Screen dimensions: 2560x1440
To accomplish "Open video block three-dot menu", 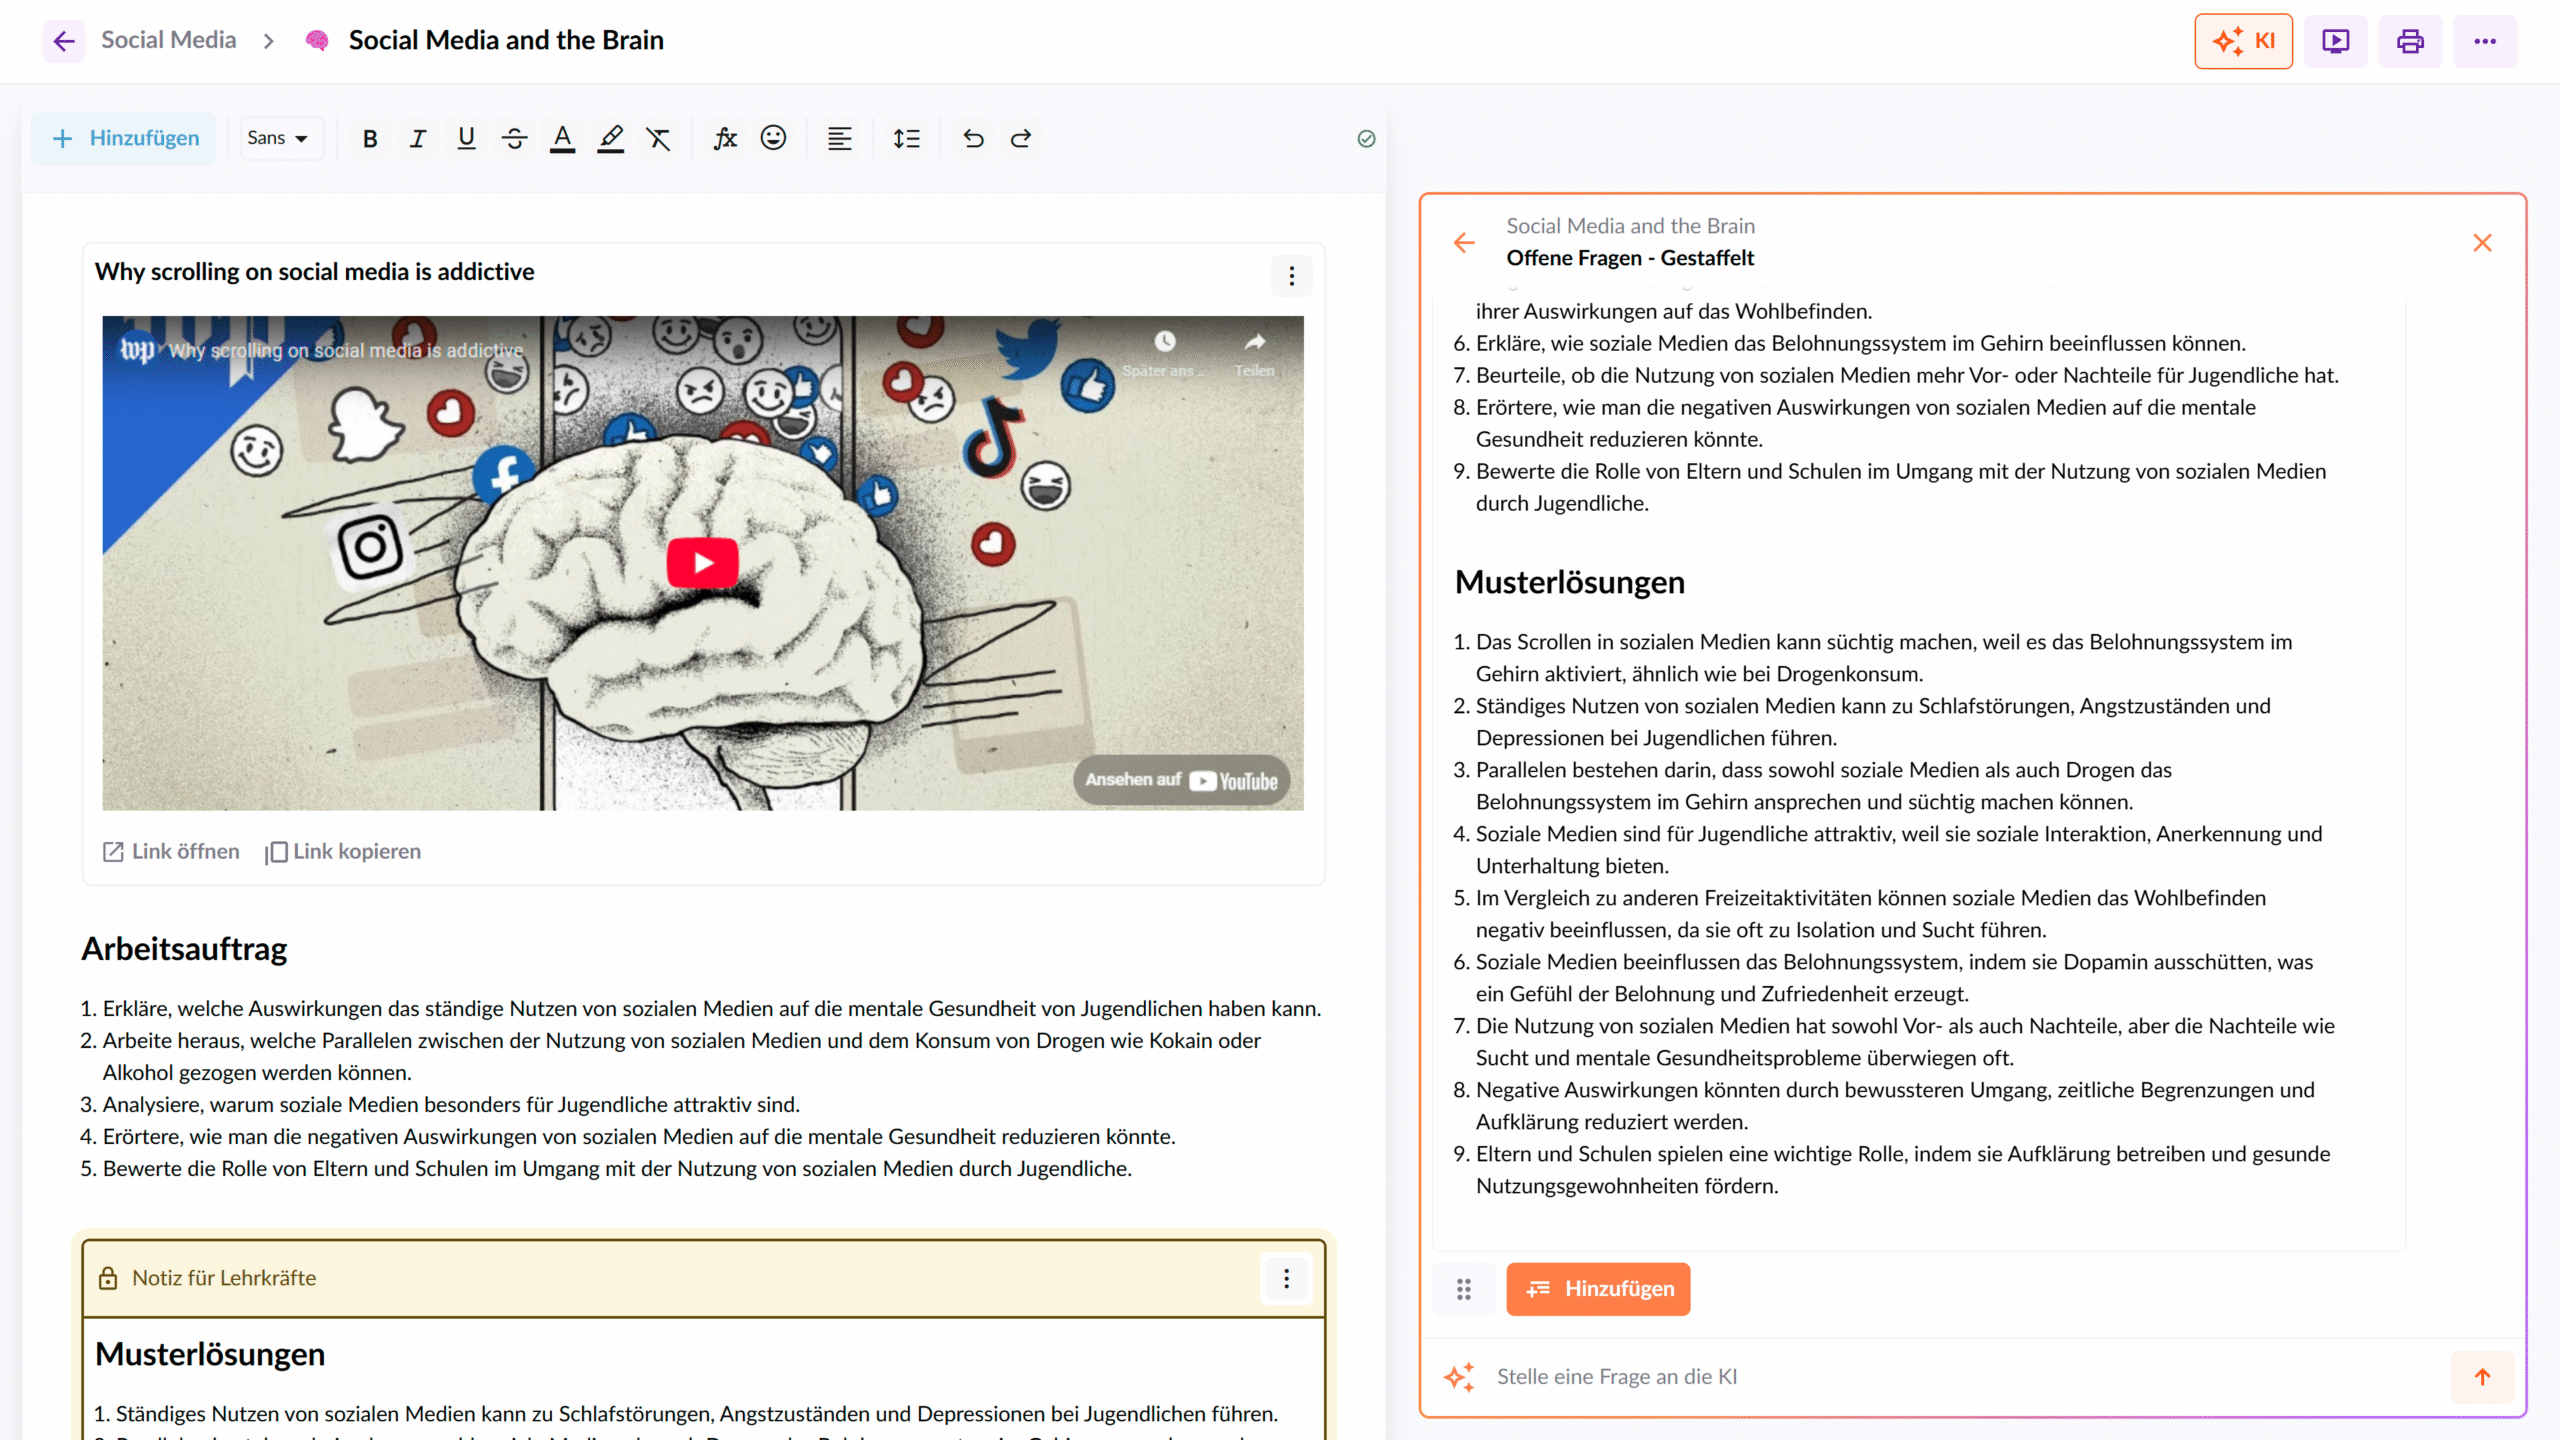I will 1291,276.
